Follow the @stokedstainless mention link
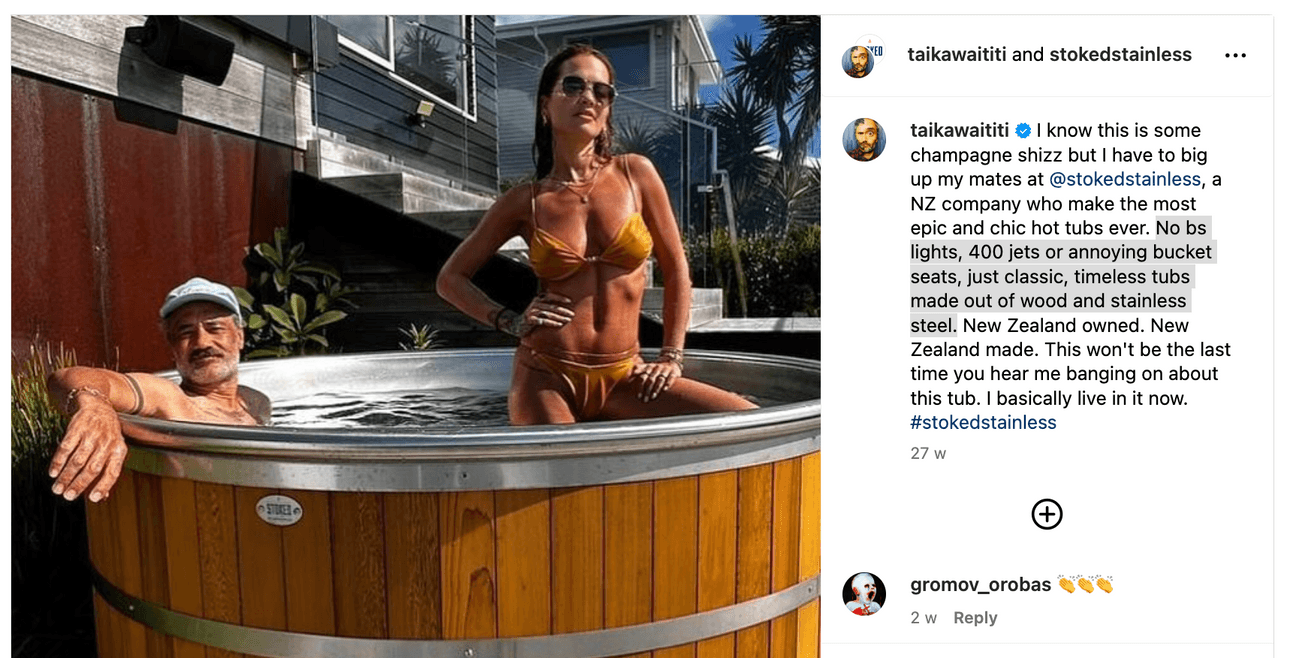This screenshot has width=1290, height=658. click(x=1125, y=180)
